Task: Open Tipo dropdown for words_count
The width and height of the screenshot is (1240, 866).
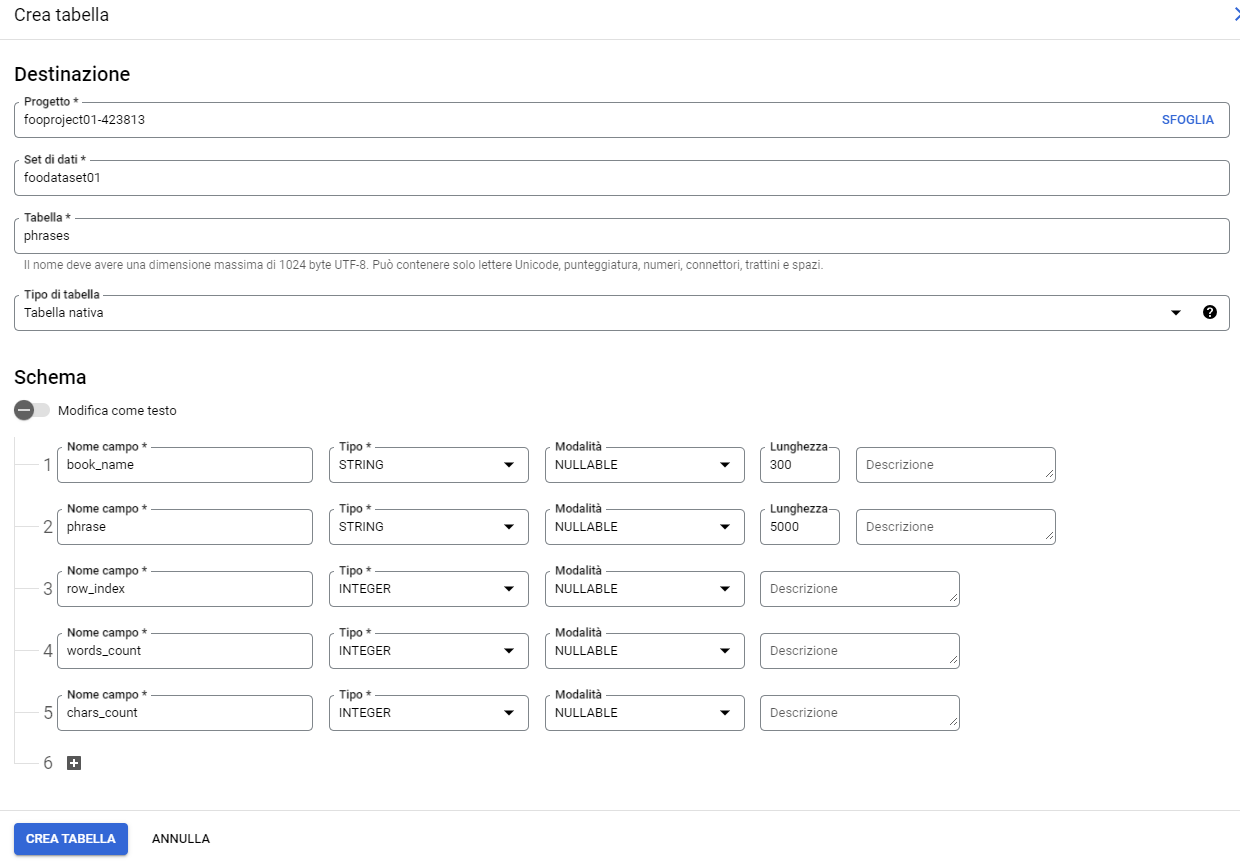Action: tap(429, 651)
